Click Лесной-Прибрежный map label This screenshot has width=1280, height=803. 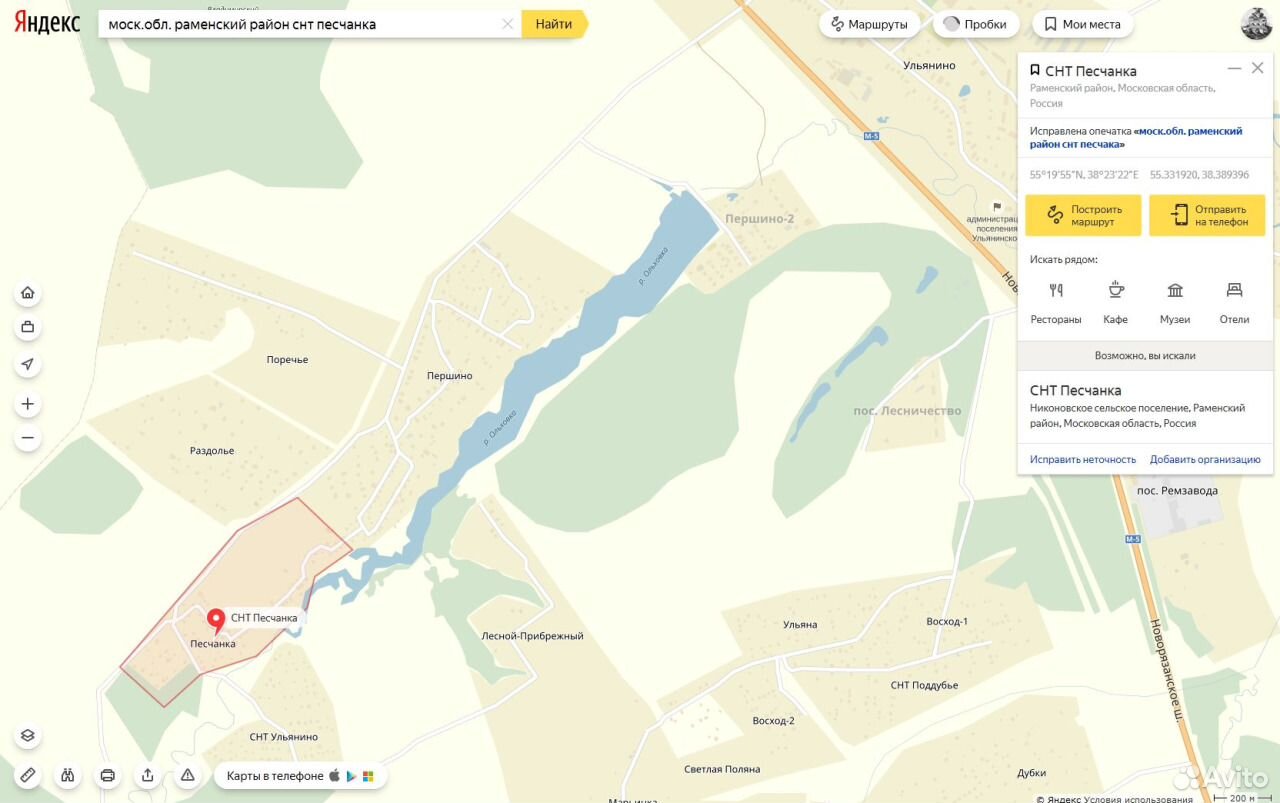(x=532, y=636)
